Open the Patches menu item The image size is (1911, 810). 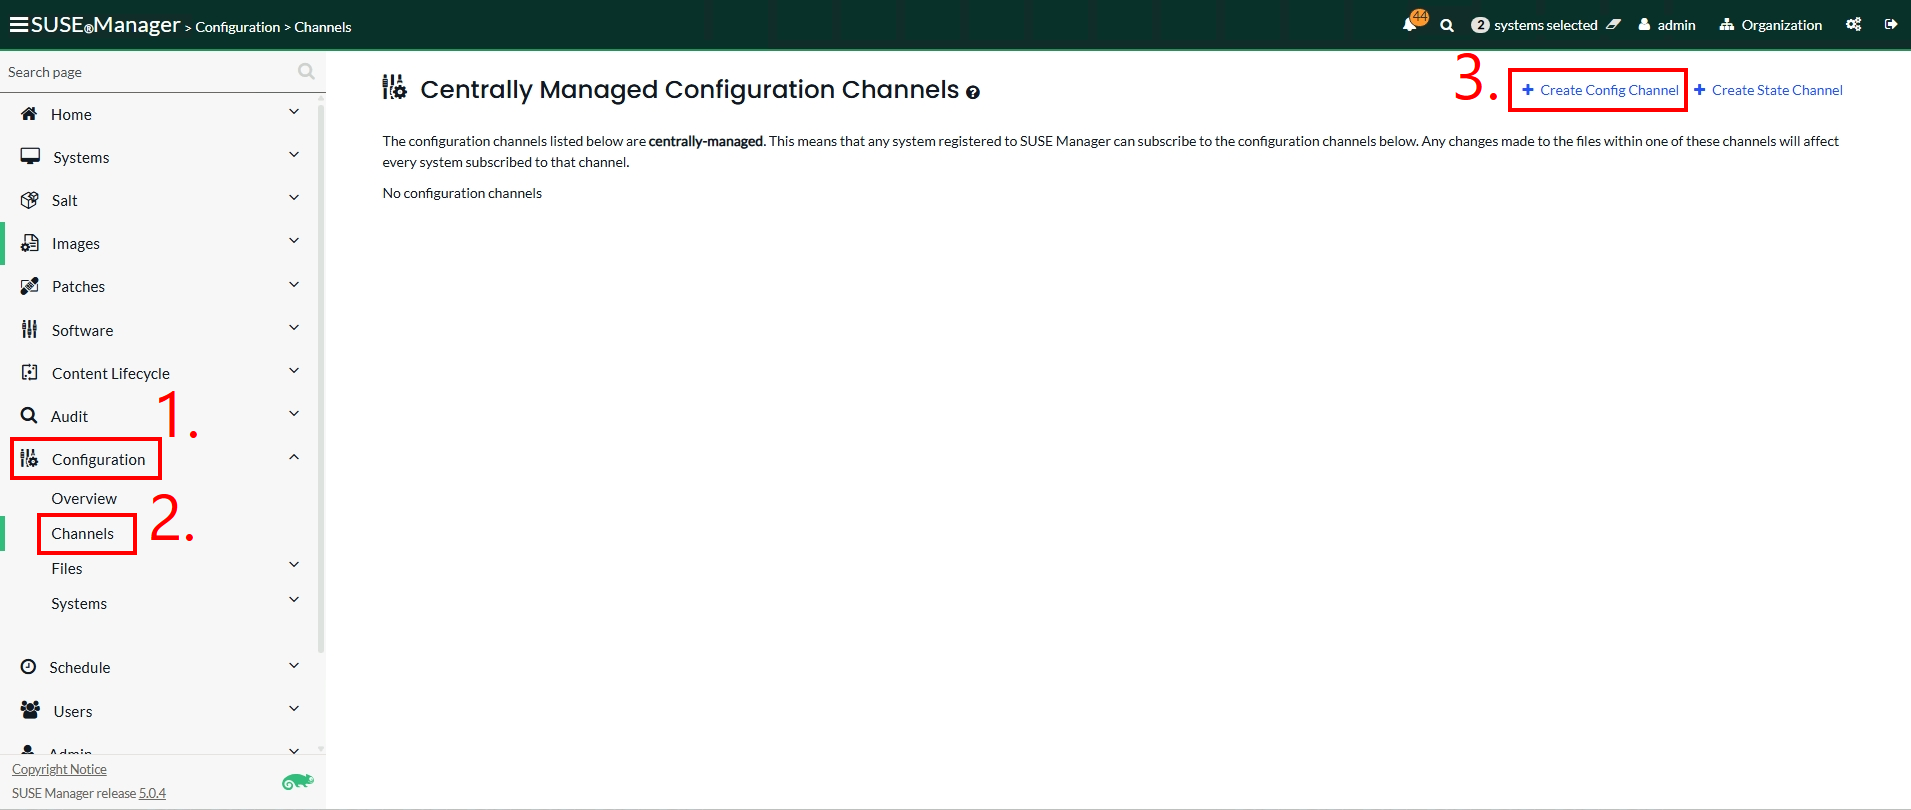[x=78, y=287]
